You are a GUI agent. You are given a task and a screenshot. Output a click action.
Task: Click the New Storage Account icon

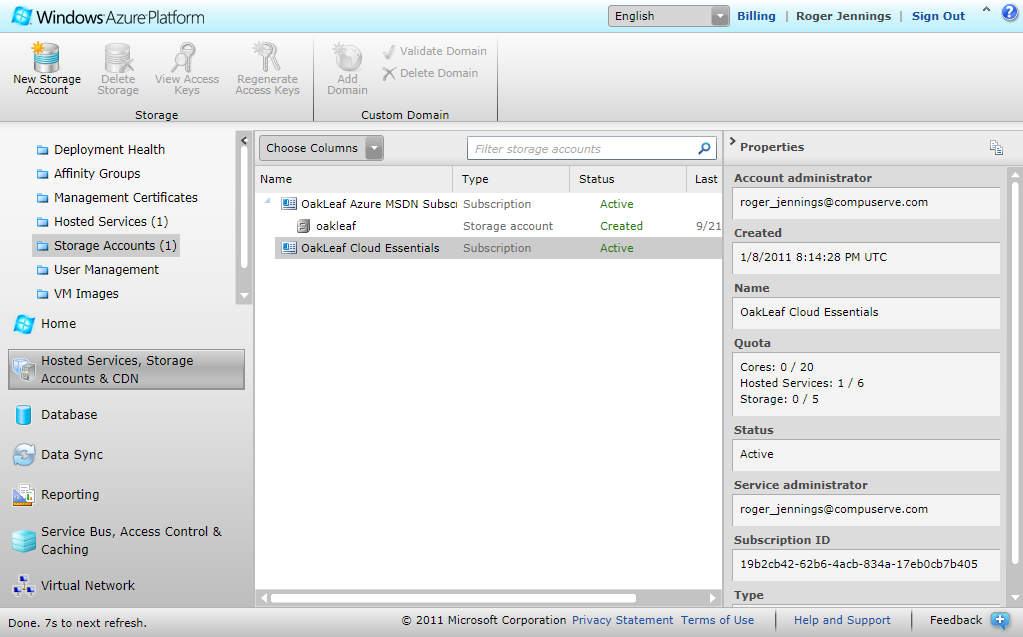[x=46, y=57]
